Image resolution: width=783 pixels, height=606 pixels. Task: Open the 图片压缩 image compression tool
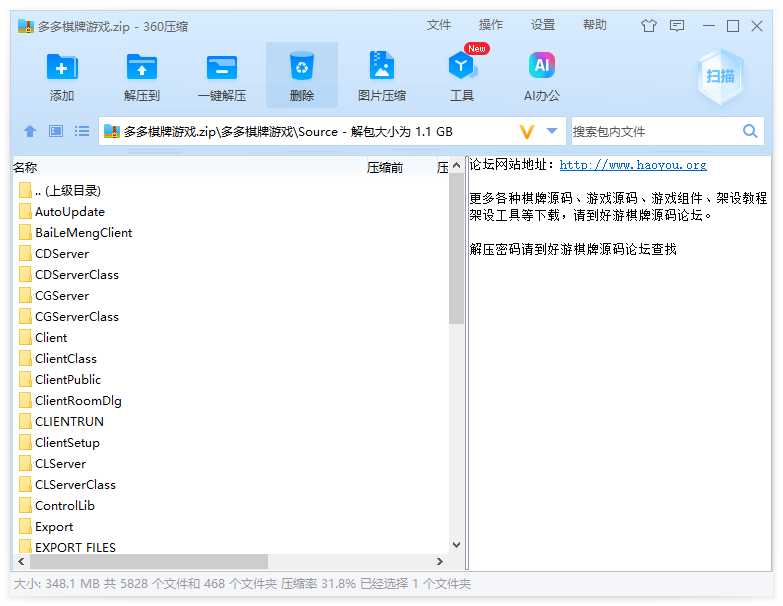[382, 65]
